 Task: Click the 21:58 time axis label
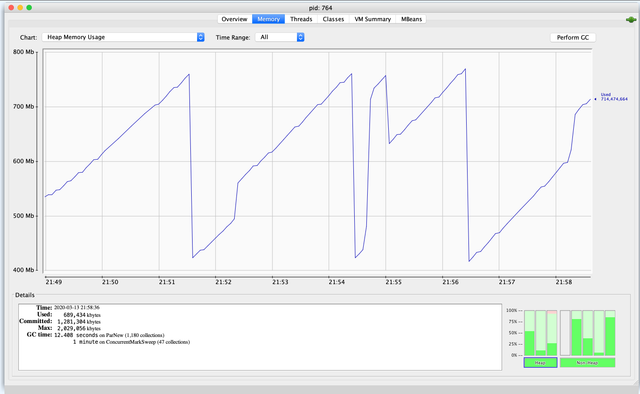563,282
